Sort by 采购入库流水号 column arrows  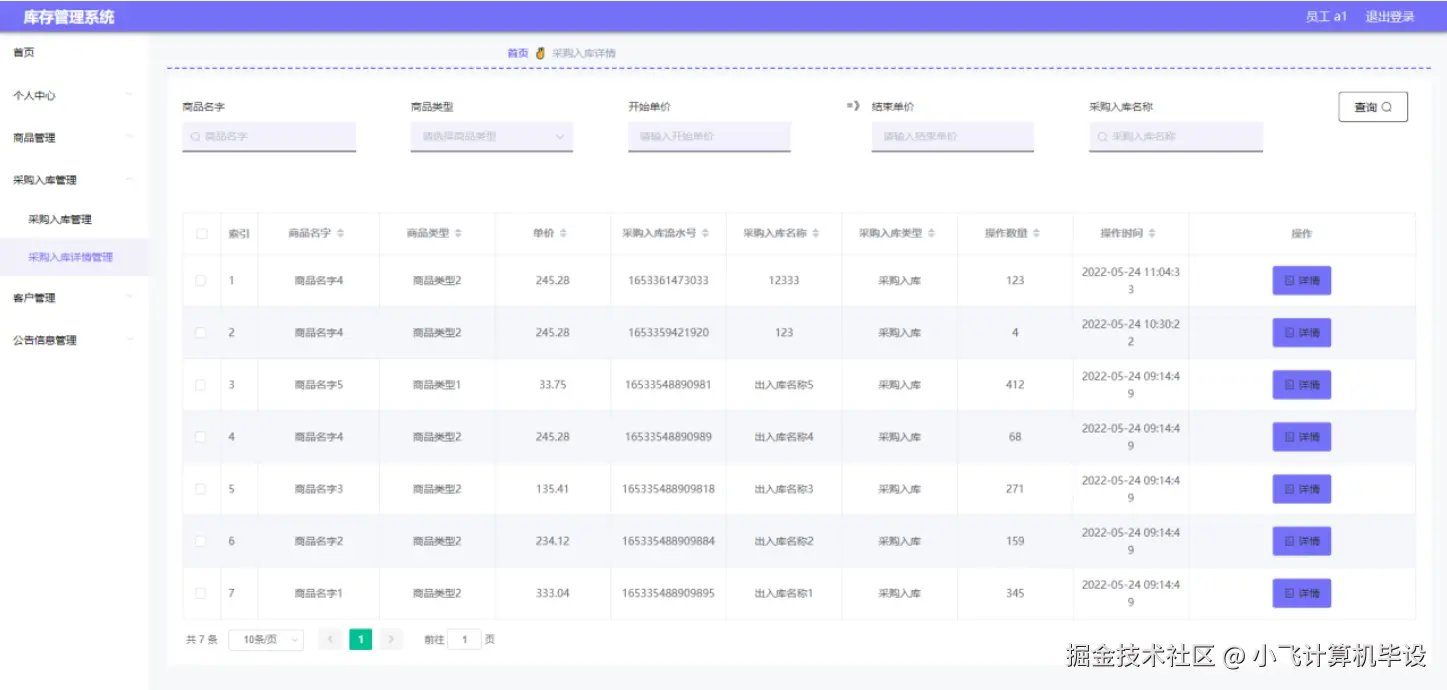click(x=705, y=233)
